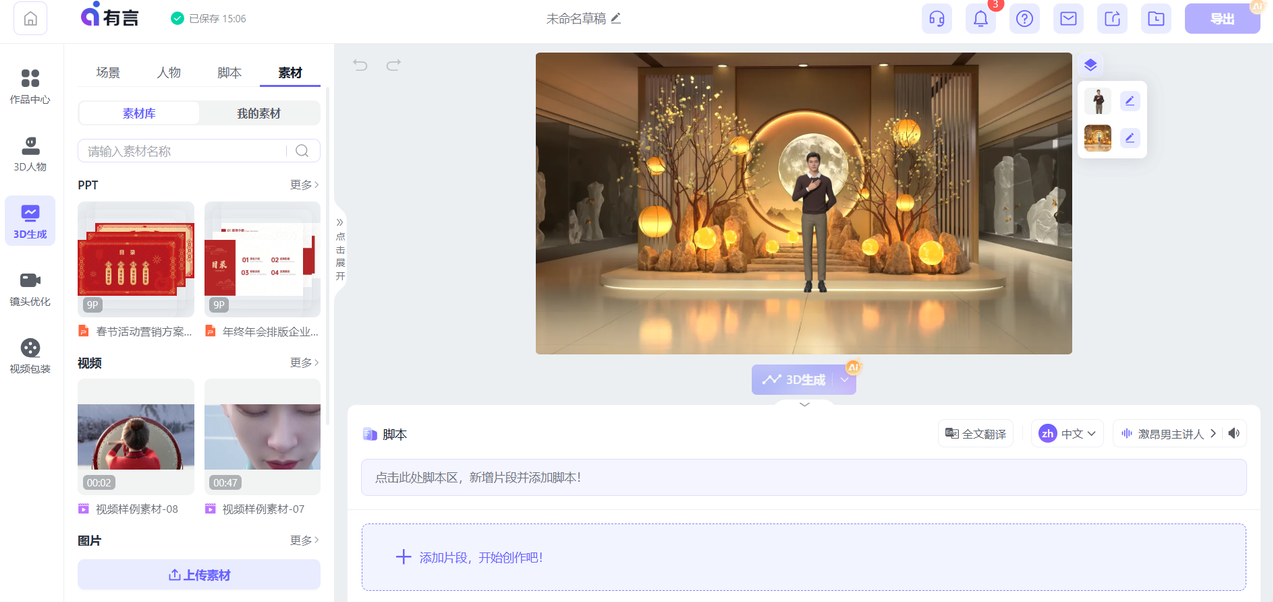This screenshot has height=602, width=1273.
Task: Select 视频包装 in the left sidebar
Action: pyautogui.click(x=29, y=355)
